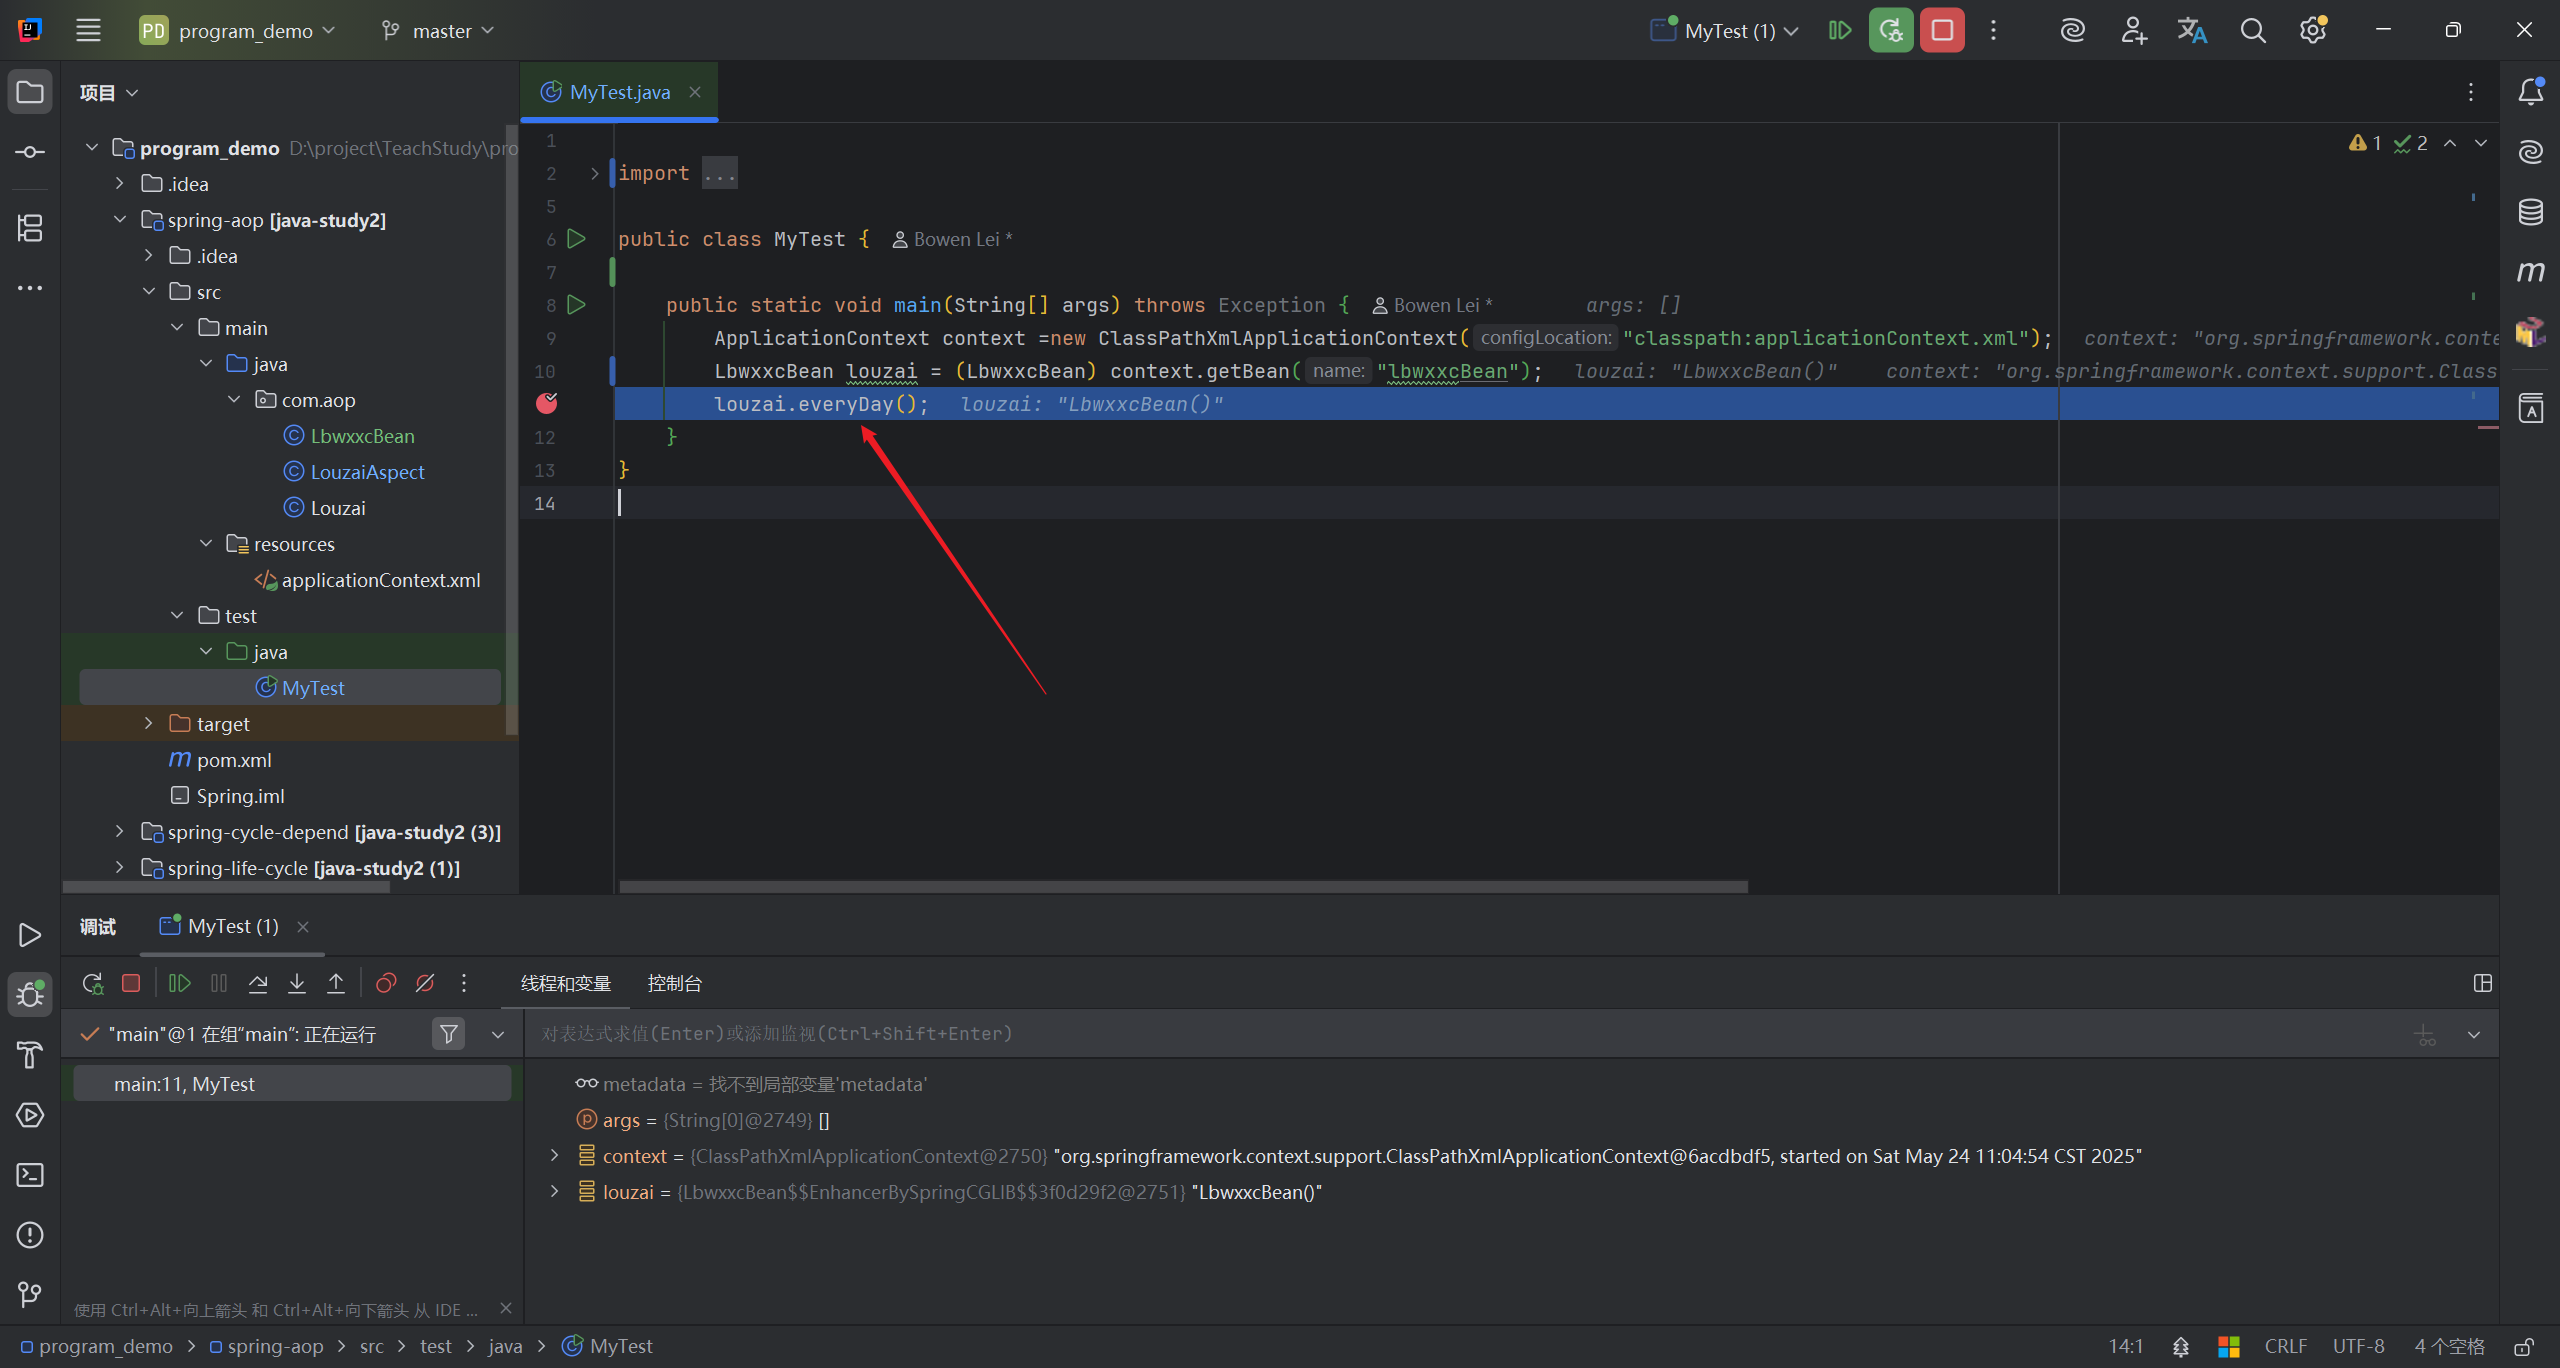
Task: Stop the debug session (red square)
Action: click(x=131, y=983)
